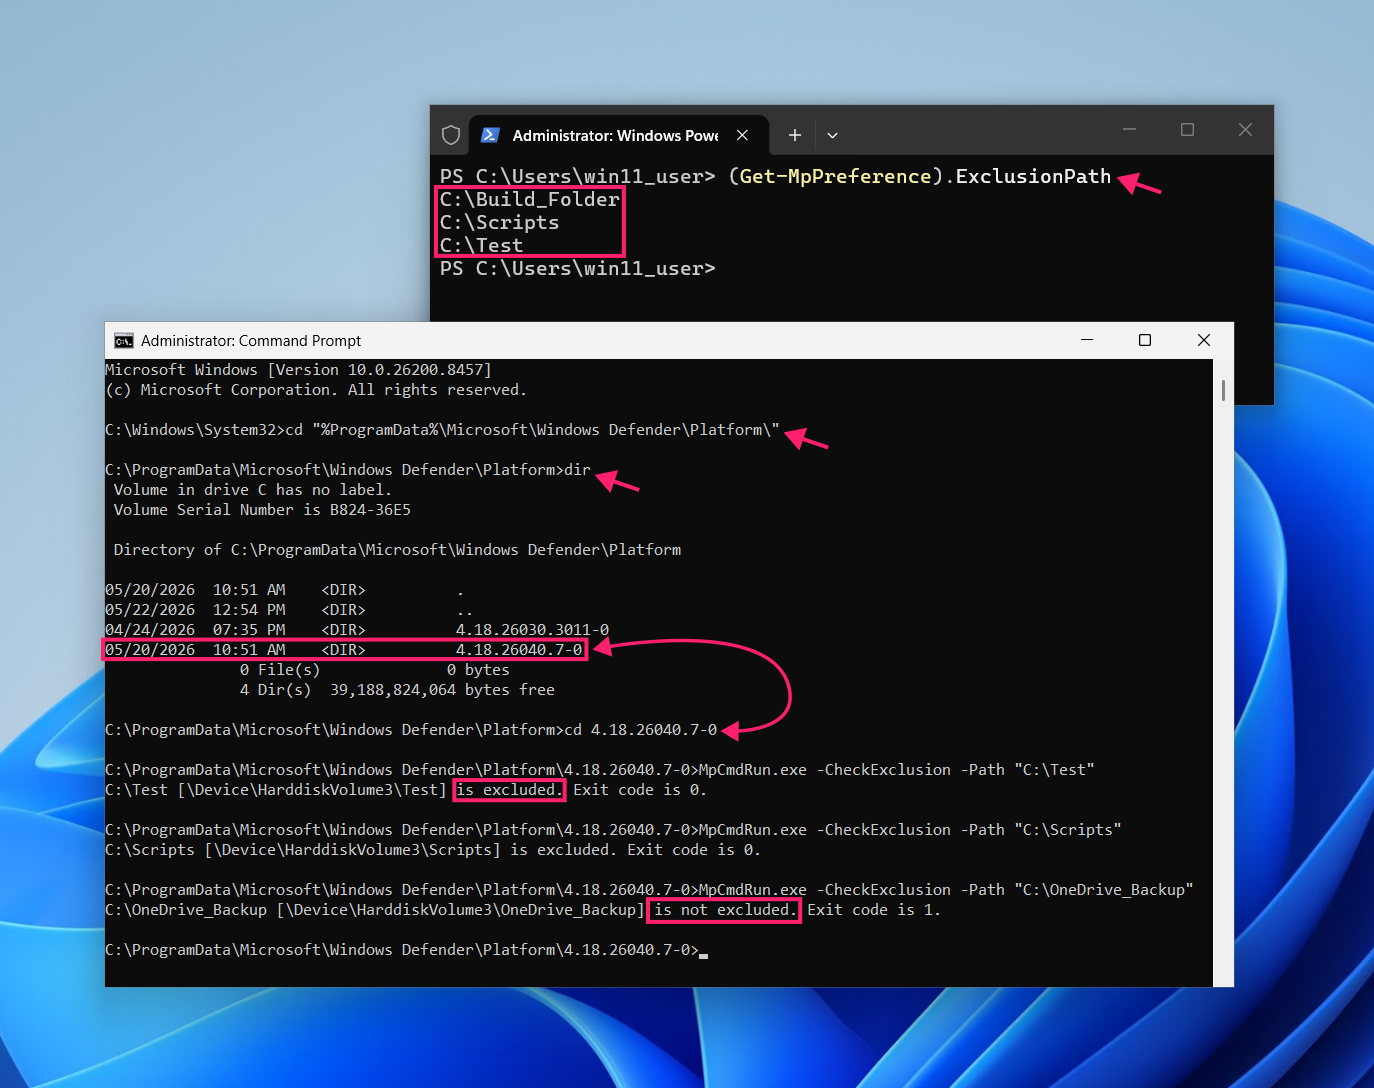Click the '39,188,824,064 bytes free' text
This screenshot has width=1374, height=1088.
(442, 690)
